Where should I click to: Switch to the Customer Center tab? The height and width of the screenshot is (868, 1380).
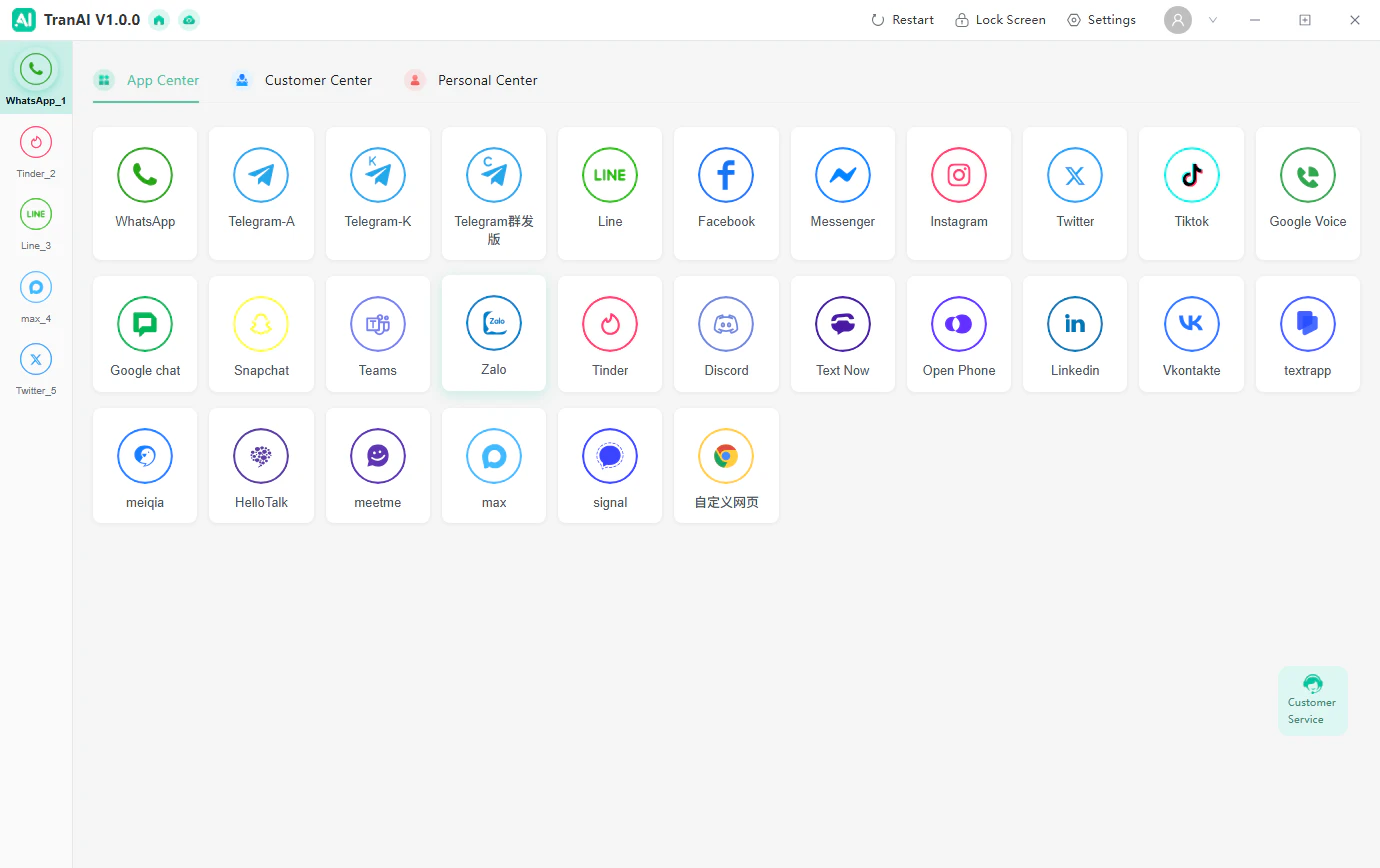coord(302,80)
